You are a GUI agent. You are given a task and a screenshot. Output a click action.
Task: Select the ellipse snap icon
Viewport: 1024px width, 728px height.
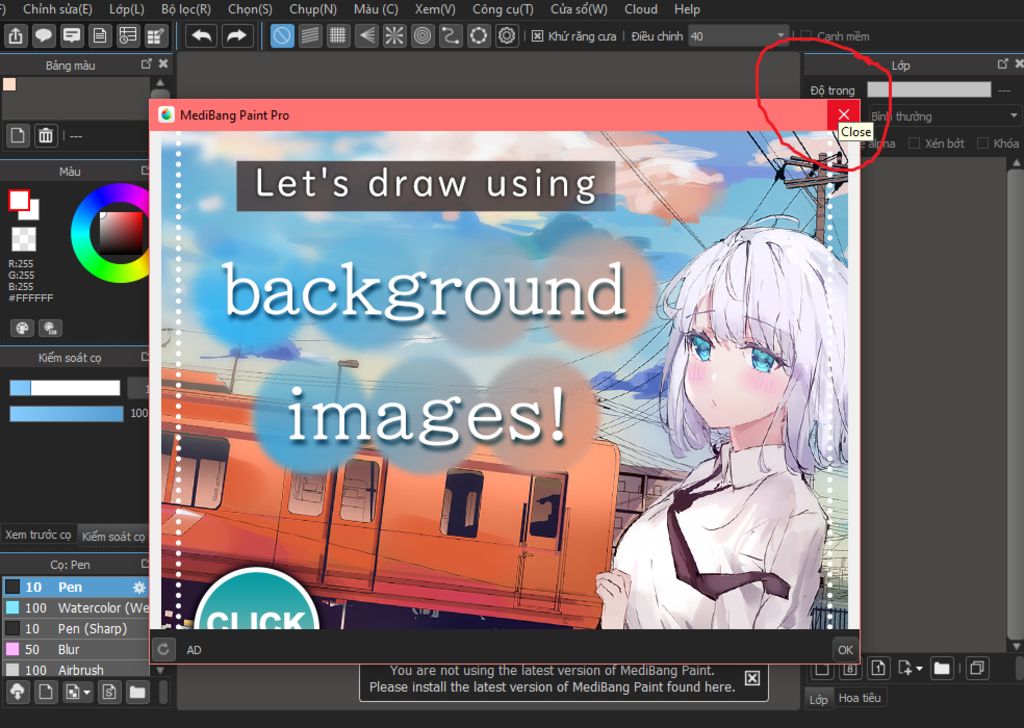point(479,36)
